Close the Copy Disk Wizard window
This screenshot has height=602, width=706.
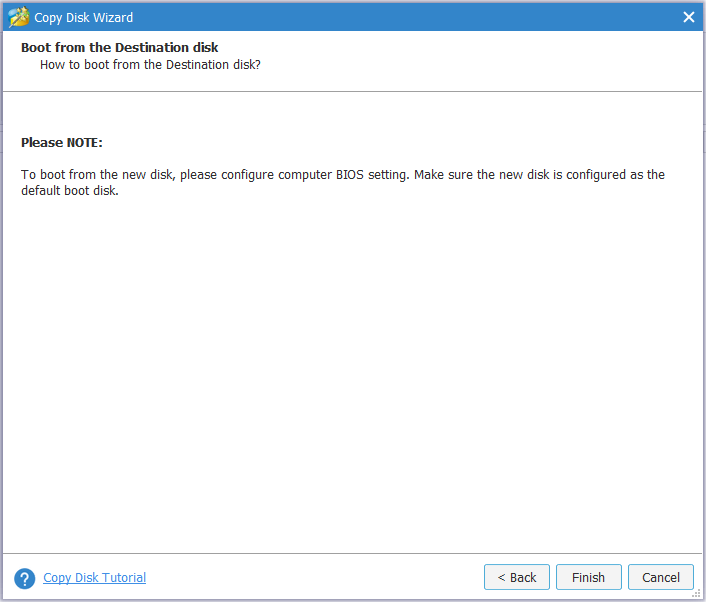coord(688,17)
